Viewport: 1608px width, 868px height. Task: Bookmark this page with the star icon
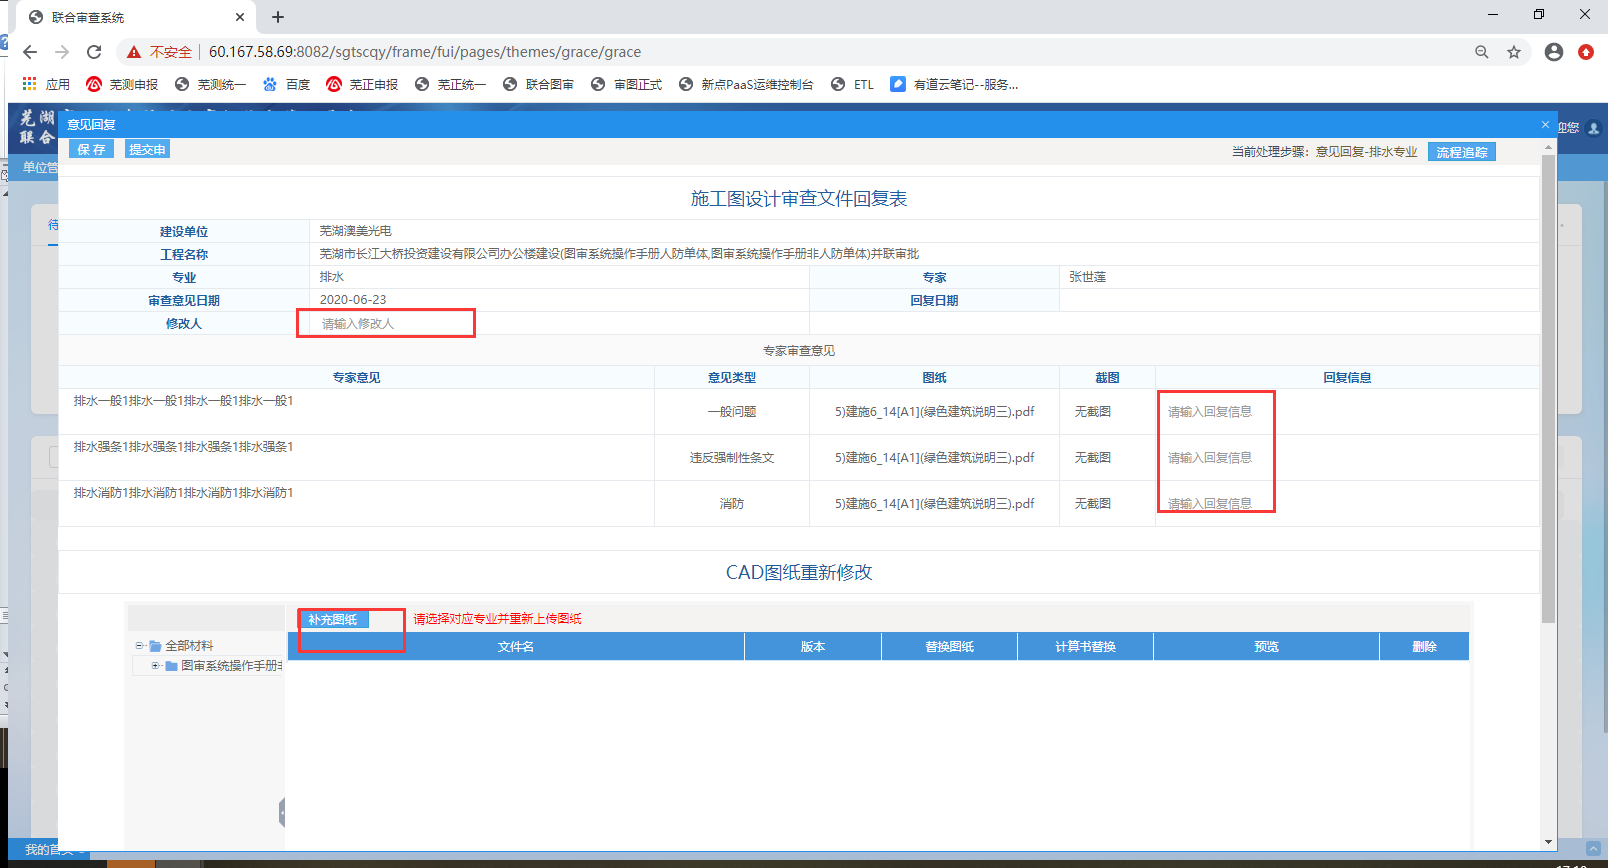coord(1514,52)
